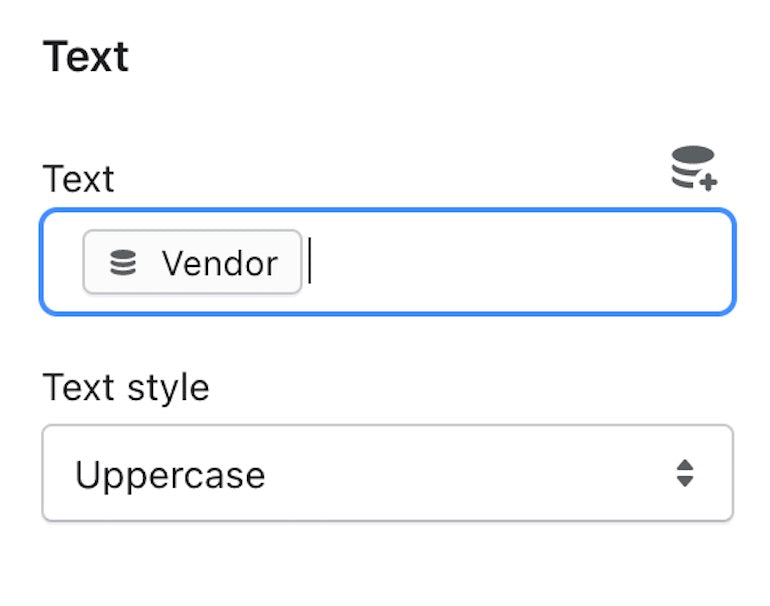Image resolution: width=770 pixels, height=606 pixels.
Task: Click the word Vendor in the chip
Action: [220, 263]
